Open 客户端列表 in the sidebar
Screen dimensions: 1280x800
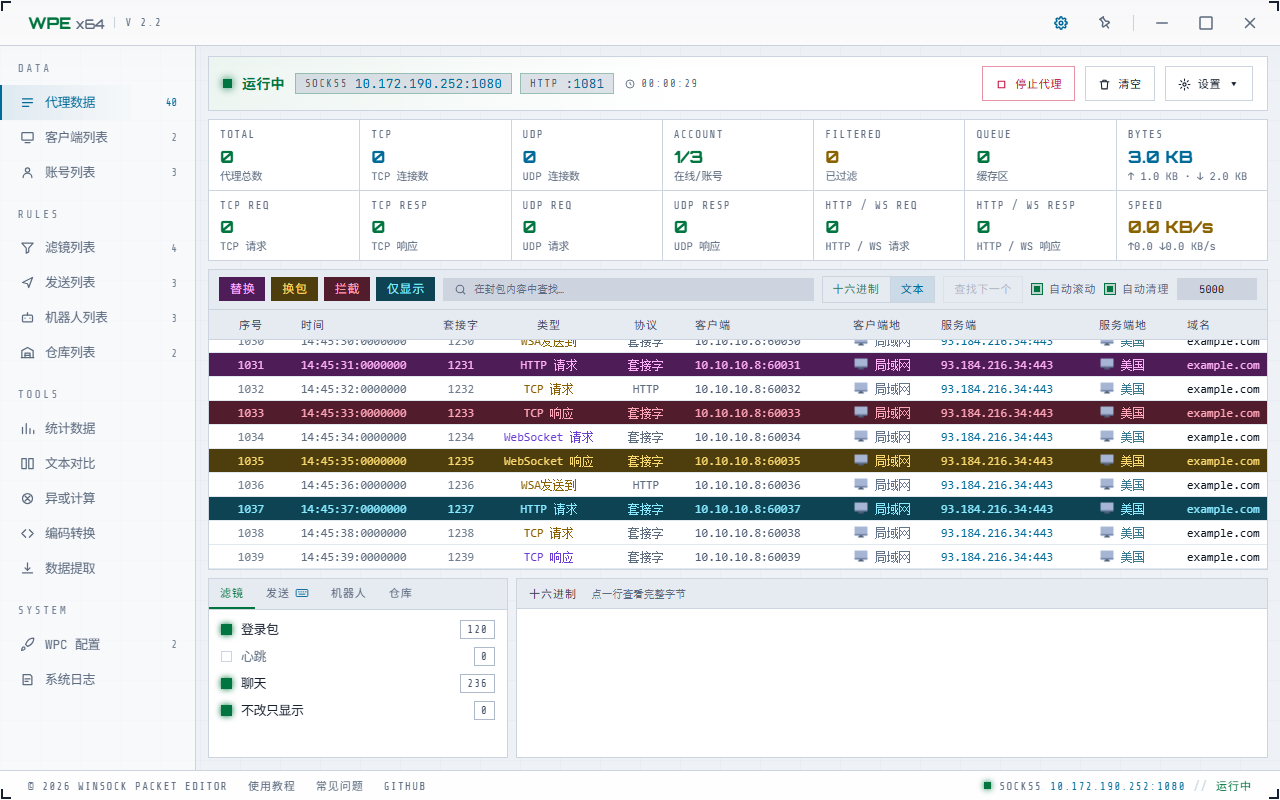[x=97, y=137]
